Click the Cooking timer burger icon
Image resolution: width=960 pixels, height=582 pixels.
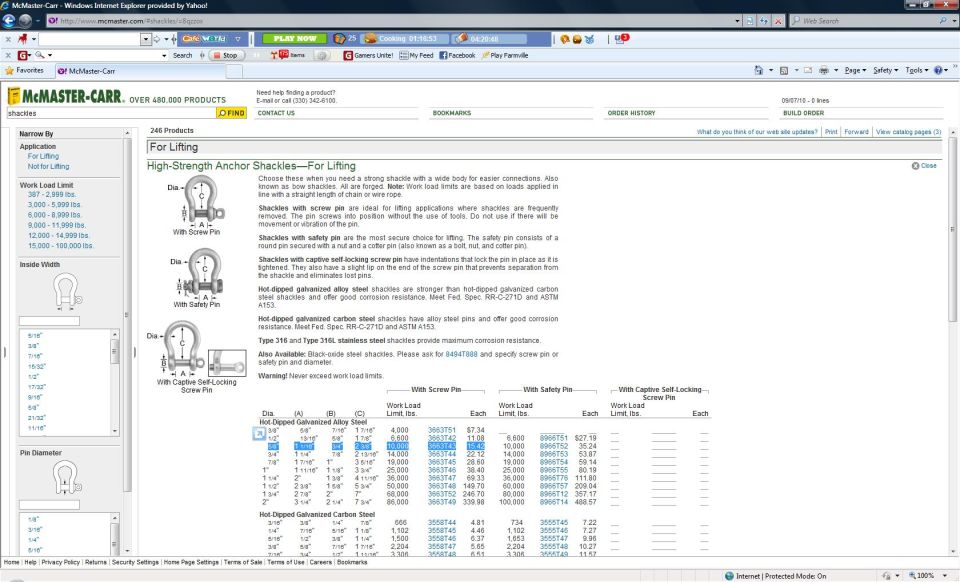[x=370, y=39]
